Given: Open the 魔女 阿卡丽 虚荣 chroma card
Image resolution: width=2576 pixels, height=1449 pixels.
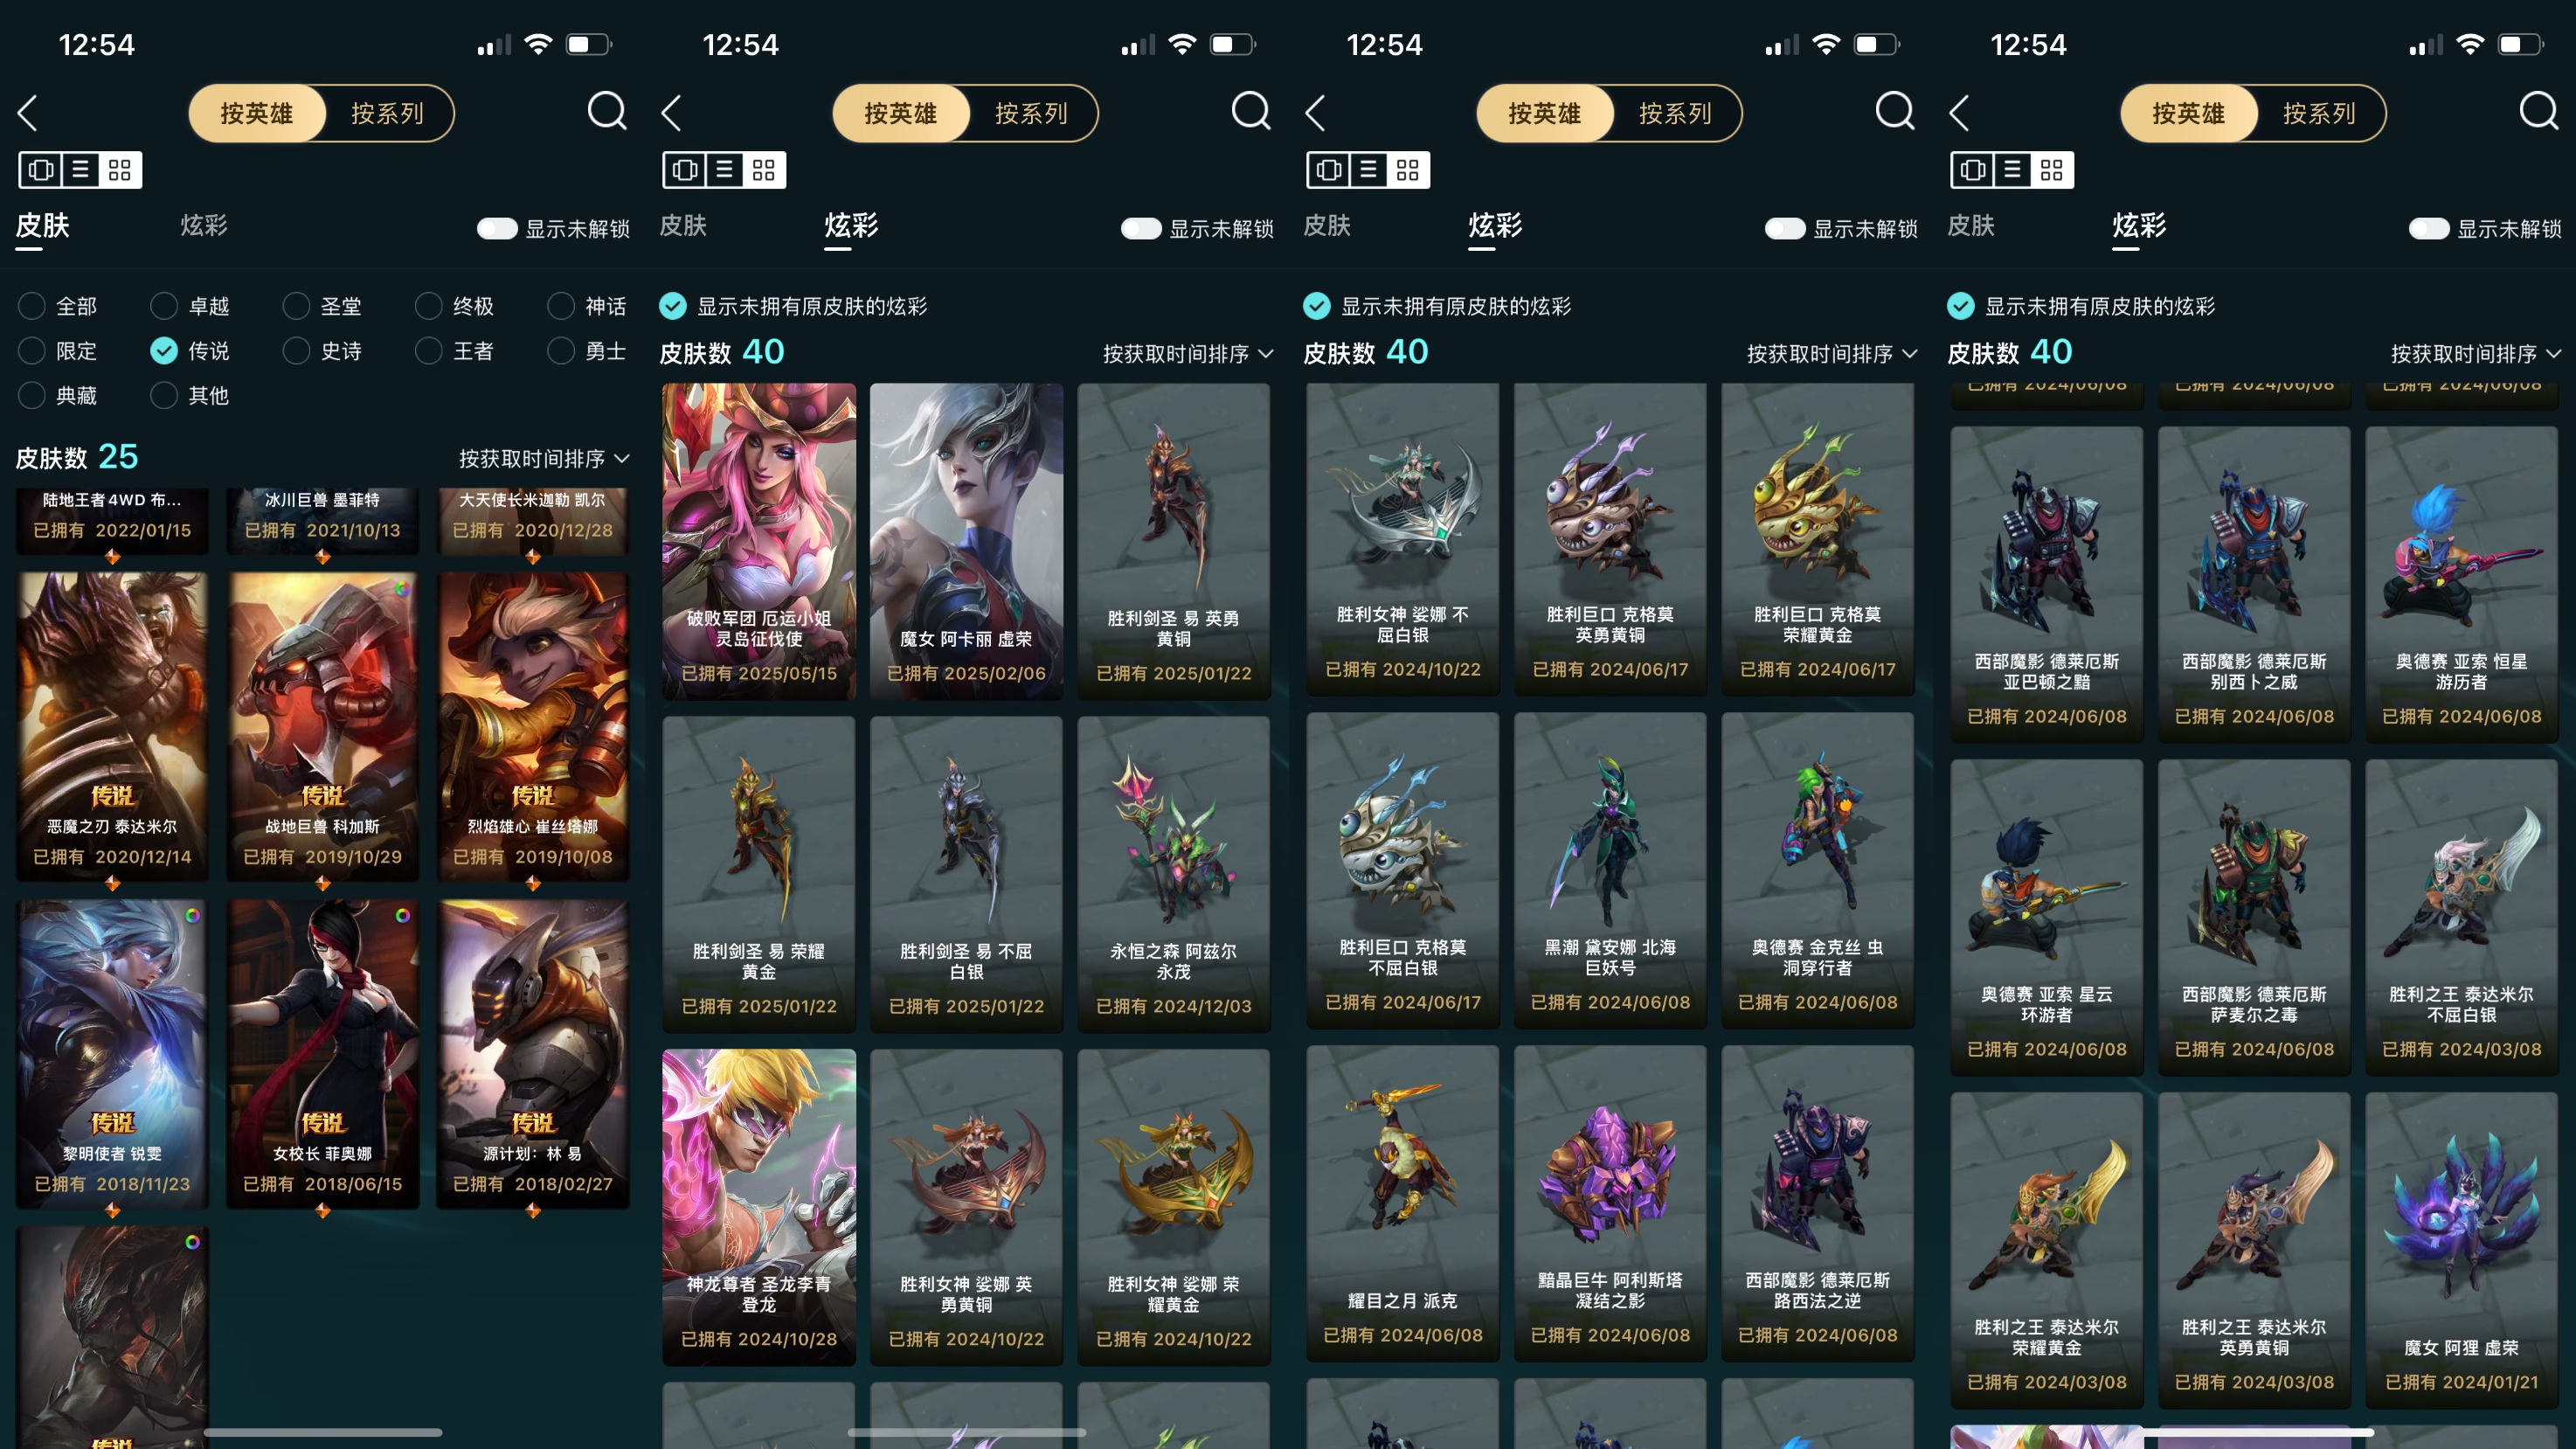Looking at the screenshot, I should (x=966, y=541).
